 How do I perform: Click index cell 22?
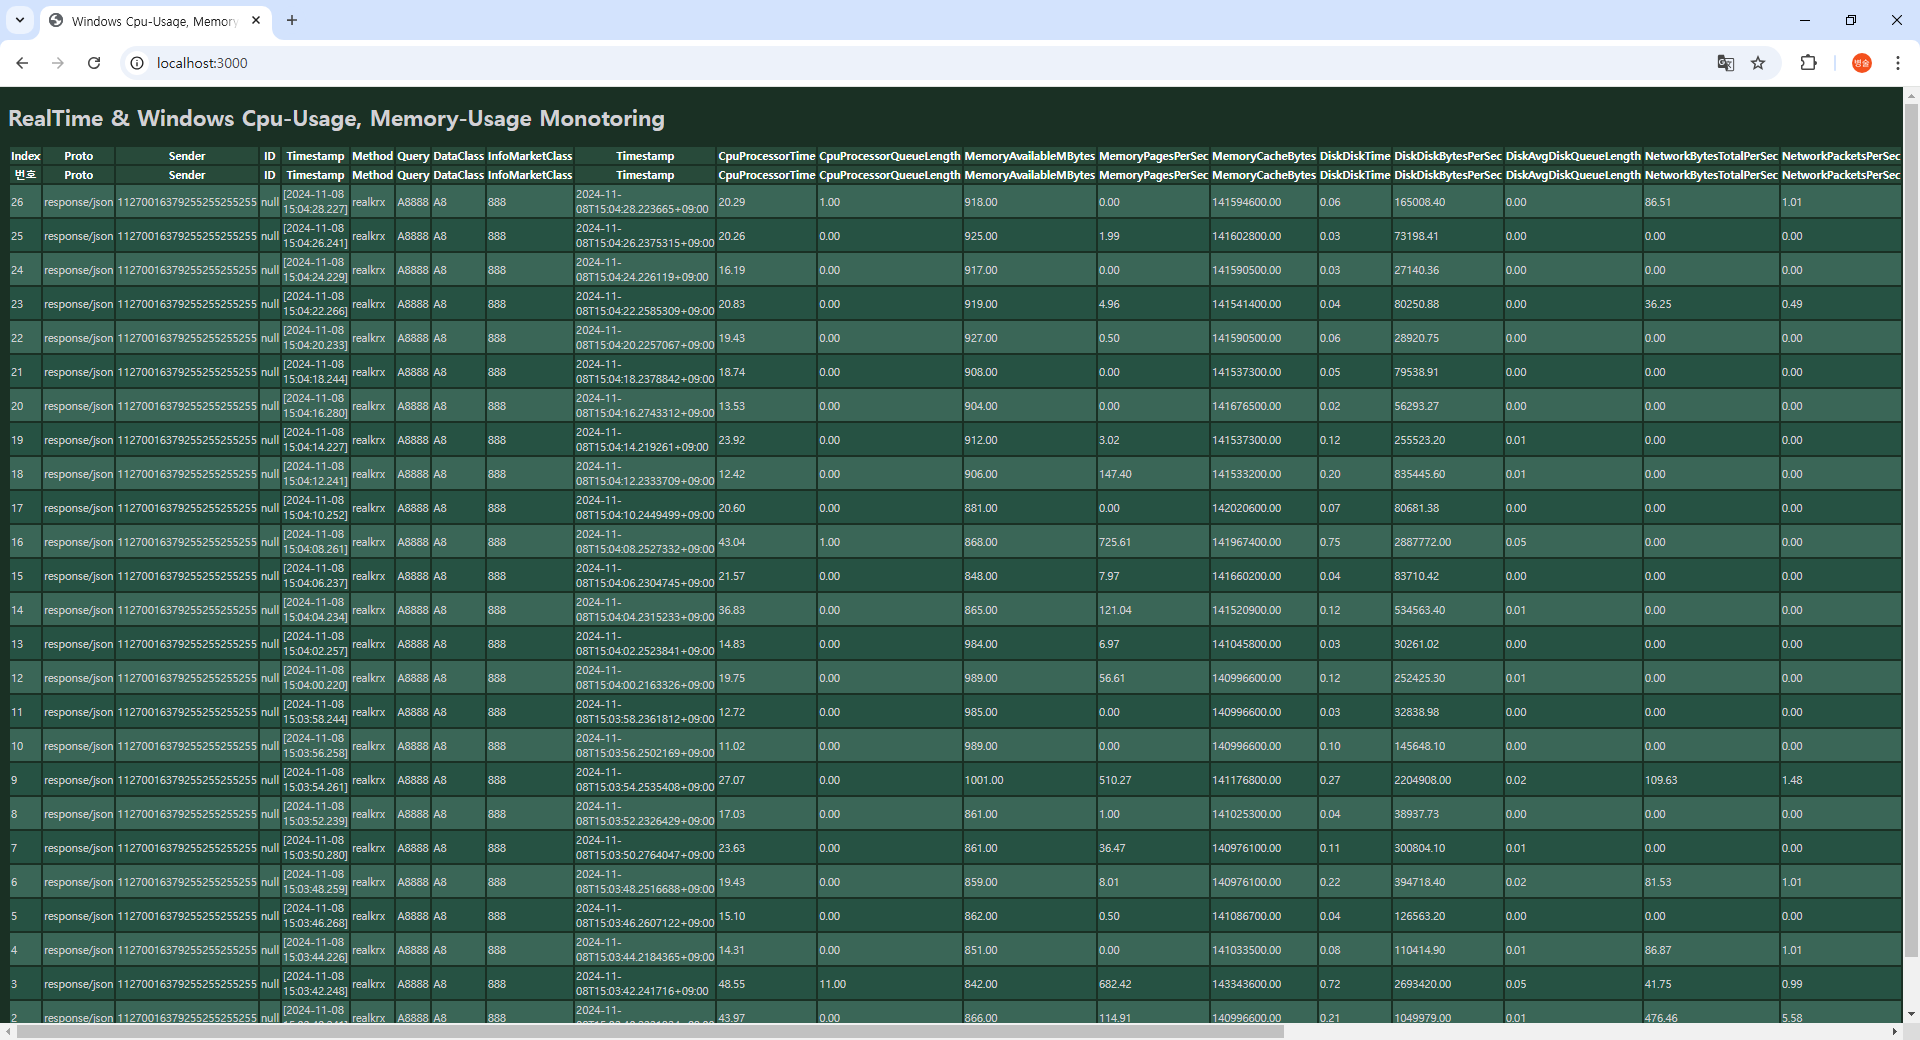click(x=17, y=338)
